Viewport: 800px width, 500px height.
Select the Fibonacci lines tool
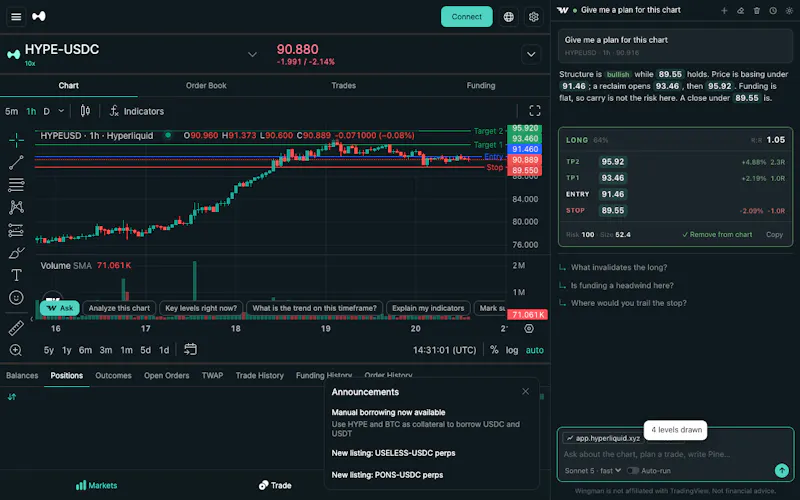click(16, 185)
